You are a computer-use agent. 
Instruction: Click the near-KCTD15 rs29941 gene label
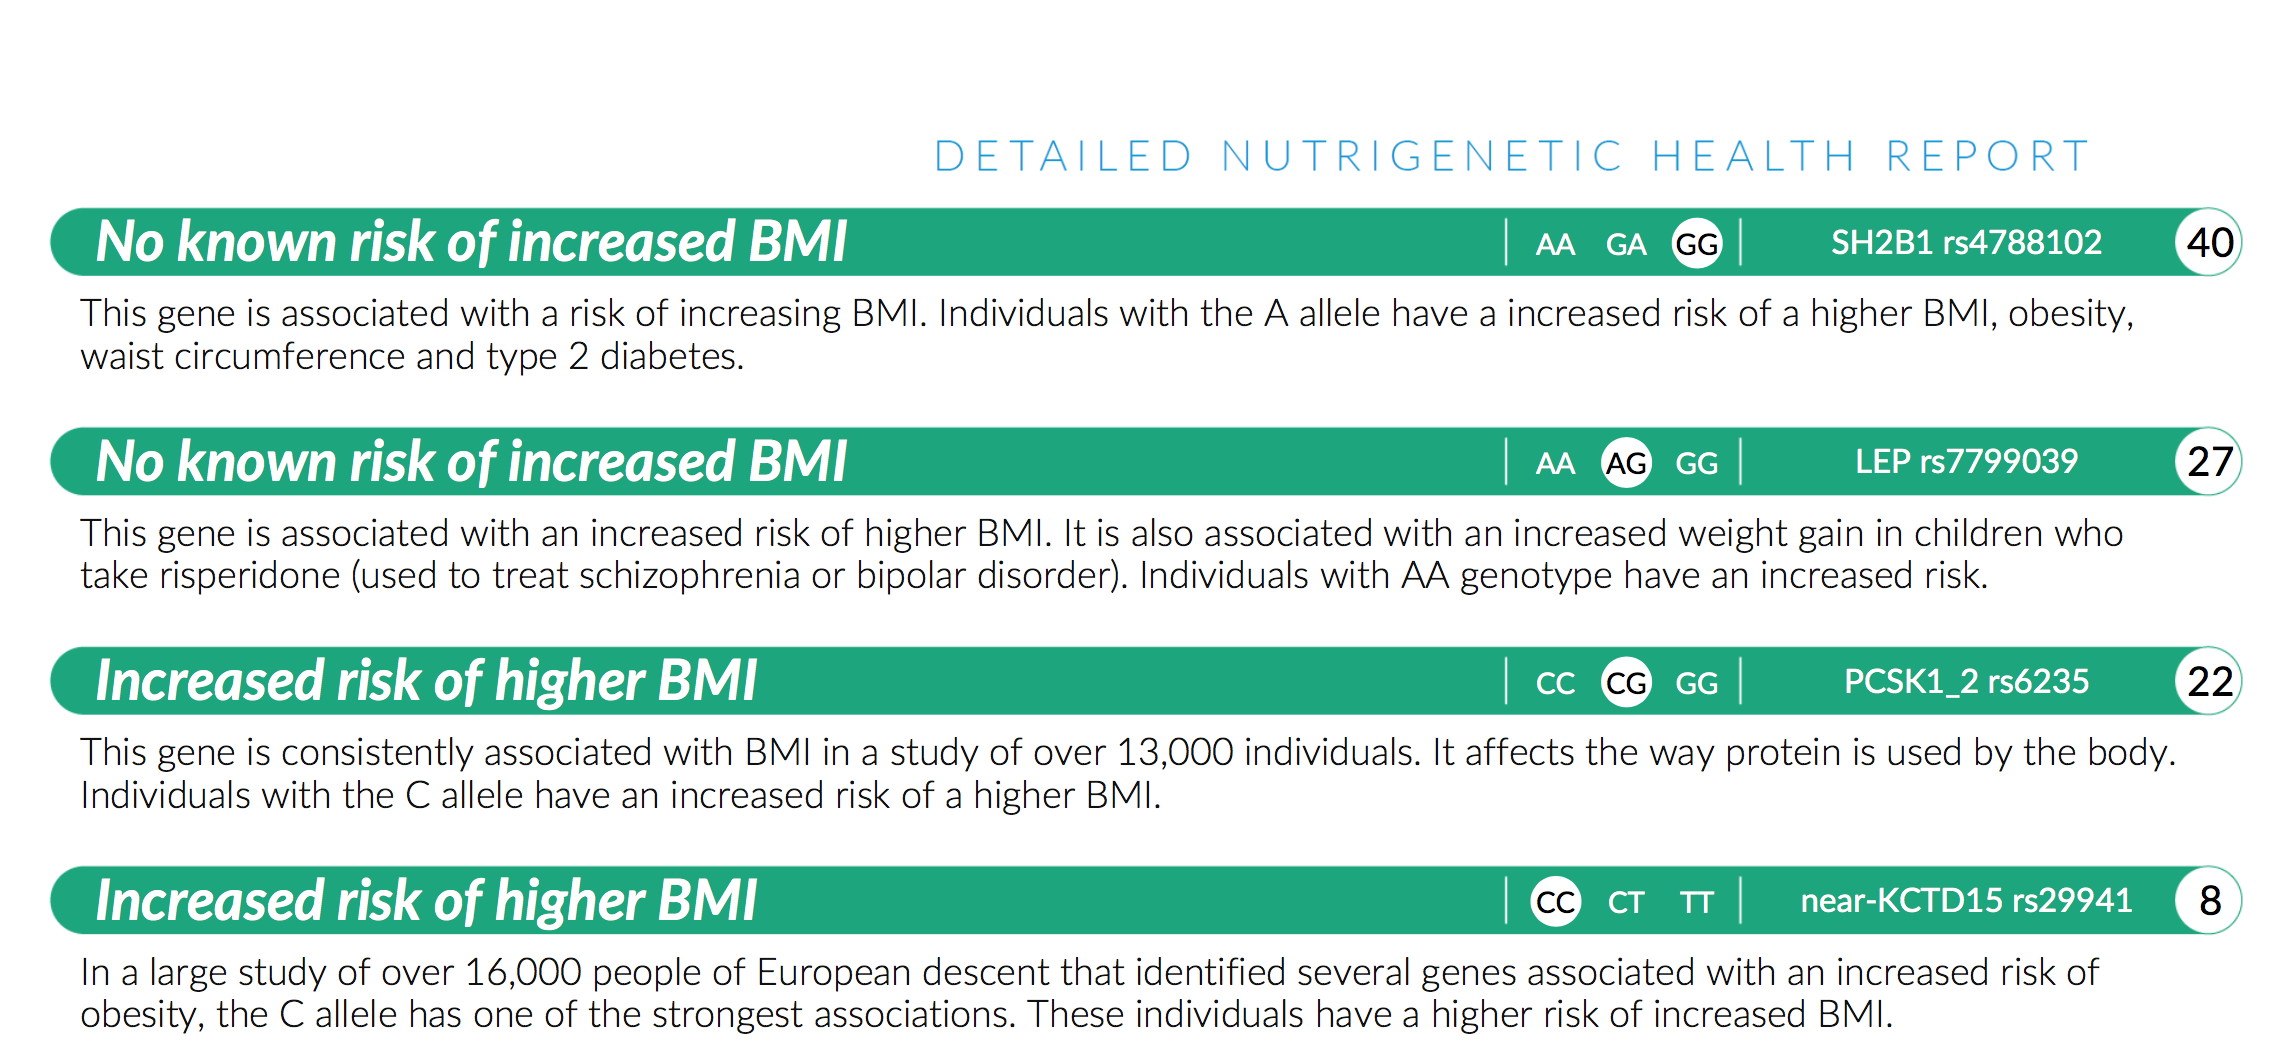(x=1966, y=900)
